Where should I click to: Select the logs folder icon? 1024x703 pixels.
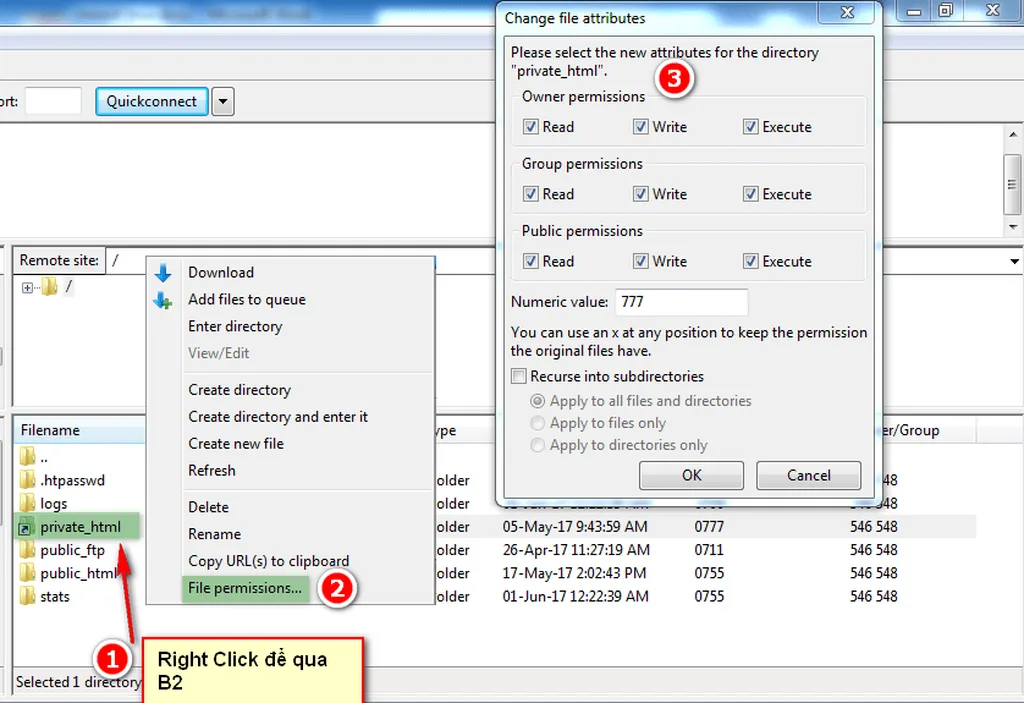[x=27, y=503]
